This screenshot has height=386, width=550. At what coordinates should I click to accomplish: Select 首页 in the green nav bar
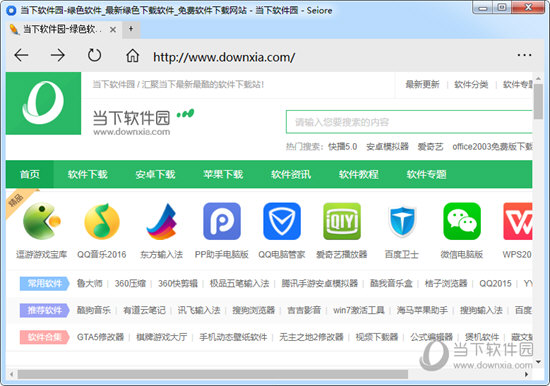pyautogui.click(x=30, y=174)
